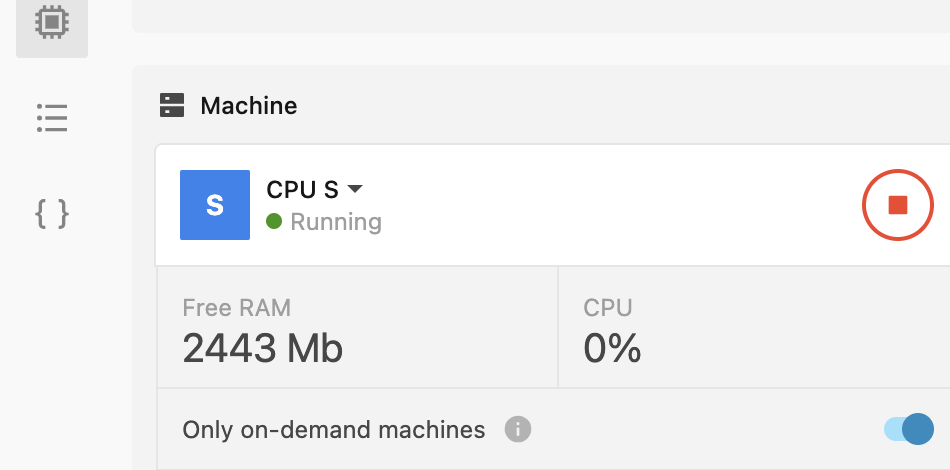Click the empty panel above Machine section
Screen dimensions: 950x470
(x=540, y=15)
